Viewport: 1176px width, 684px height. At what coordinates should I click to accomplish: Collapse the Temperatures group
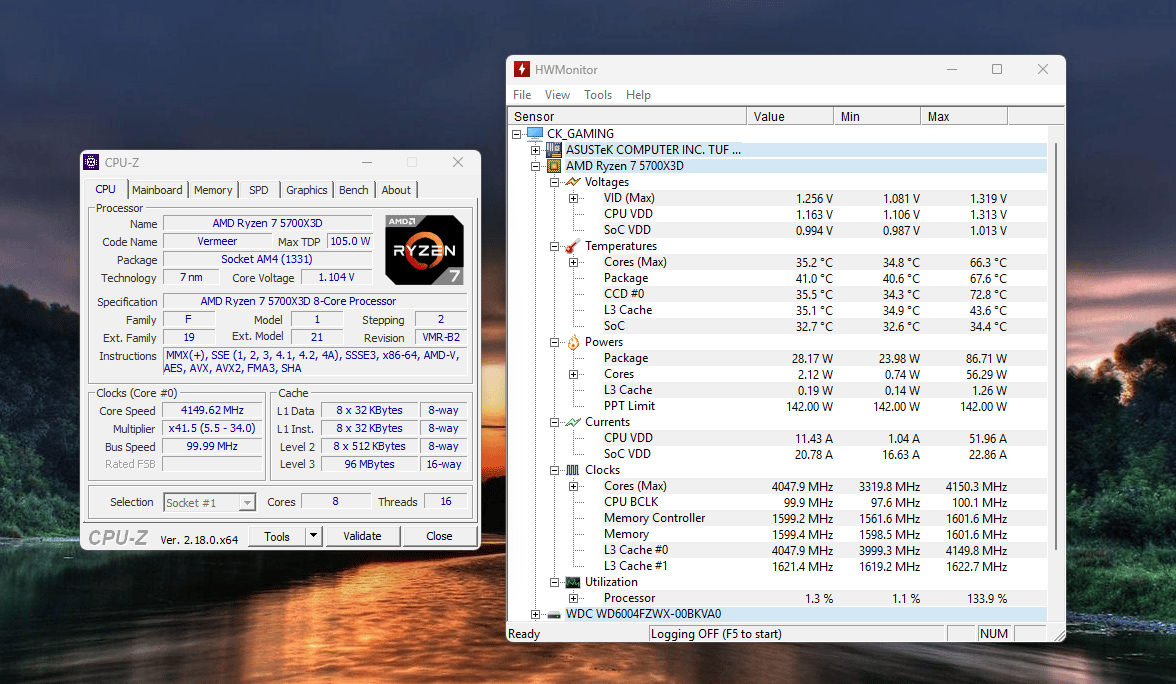[x=554, y=246]
